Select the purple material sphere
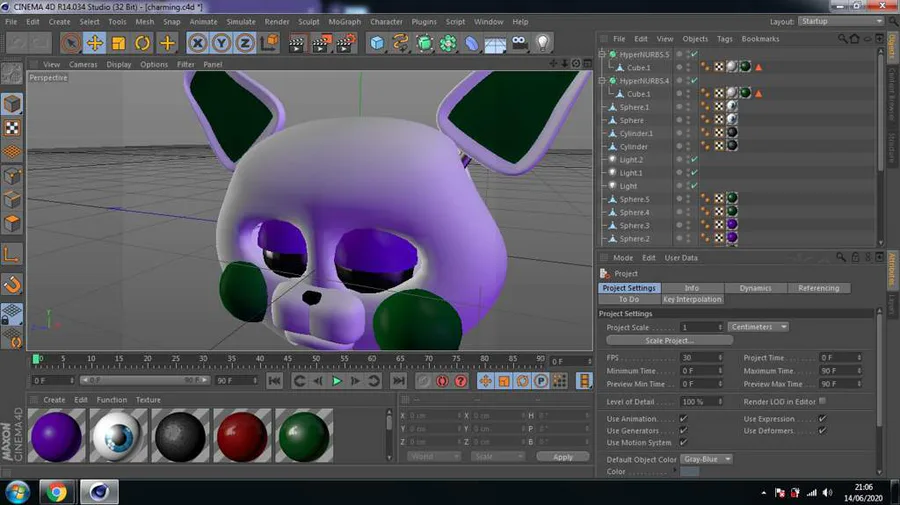This screenshot has width=900, height=505. (56, 436)
